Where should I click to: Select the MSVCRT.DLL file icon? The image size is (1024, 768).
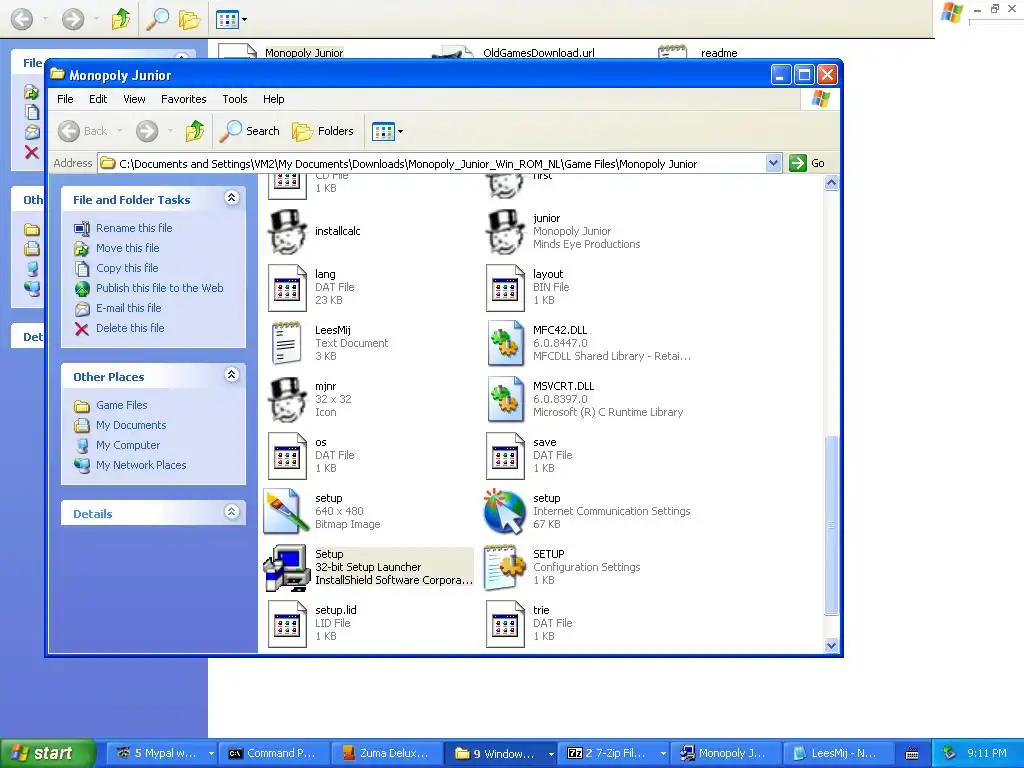505,399
